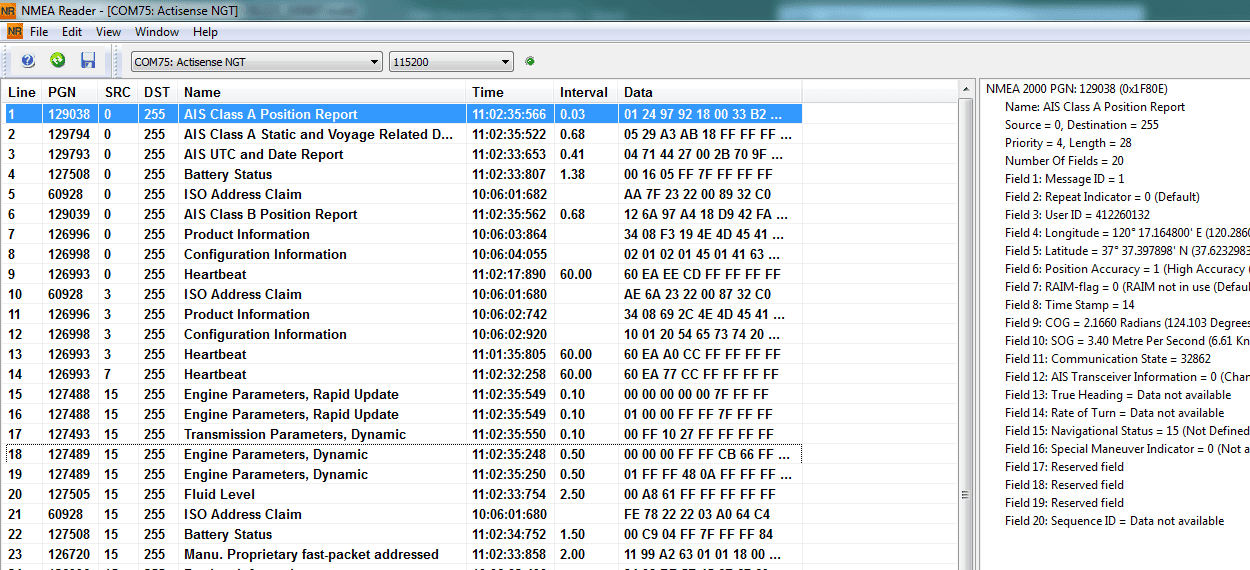This screenshot has height=570, width=1250.
Task: Select Battery Status row on line 4
Action: 402,174
